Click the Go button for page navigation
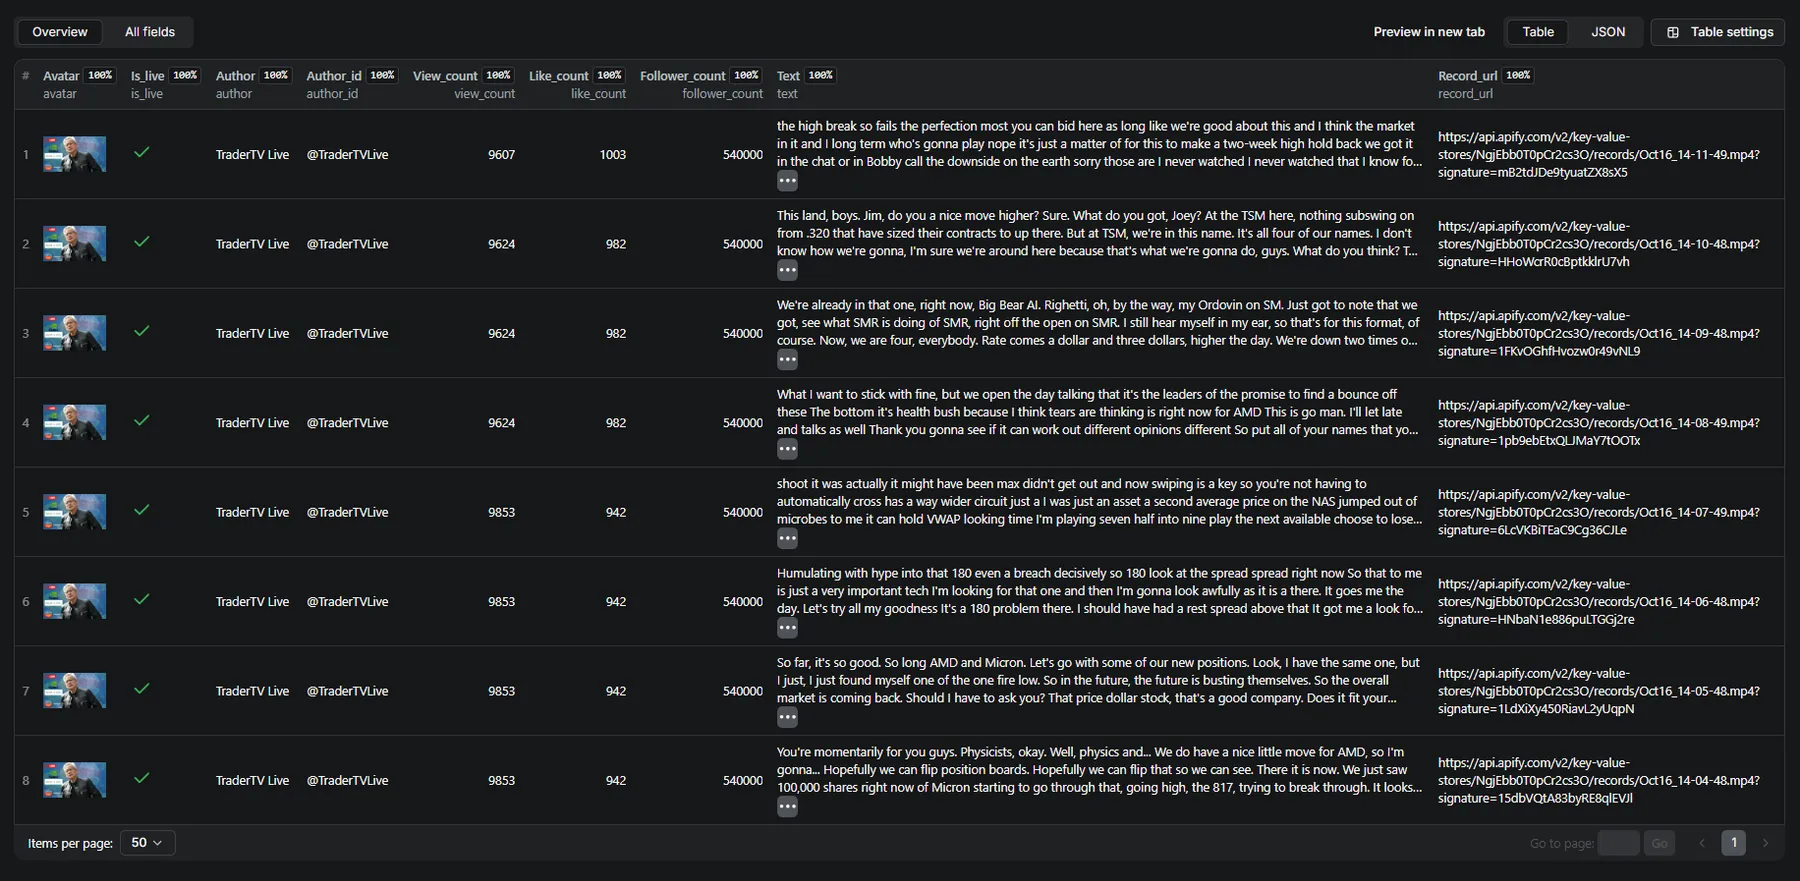The height and width of the screenshot is (881, 1800). [x=1659, y=843]
